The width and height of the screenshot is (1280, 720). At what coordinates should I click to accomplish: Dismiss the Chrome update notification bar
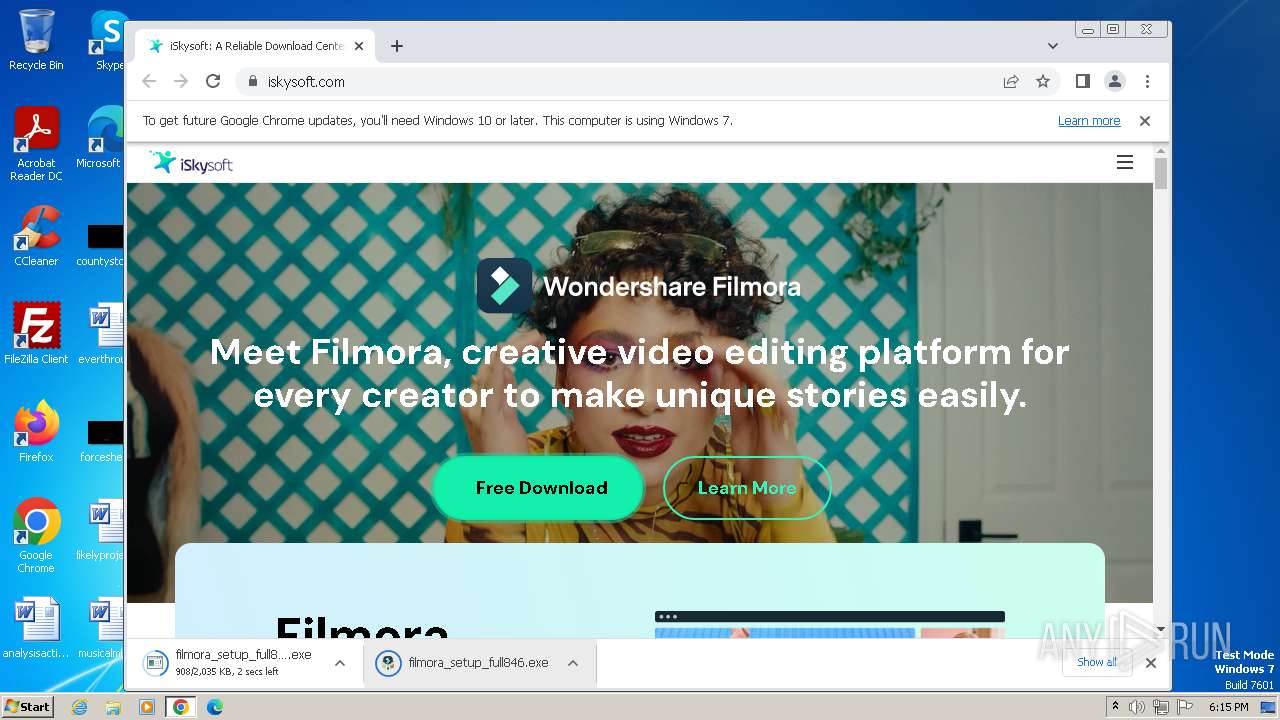pyautogui.click(x=1145, y=120)
